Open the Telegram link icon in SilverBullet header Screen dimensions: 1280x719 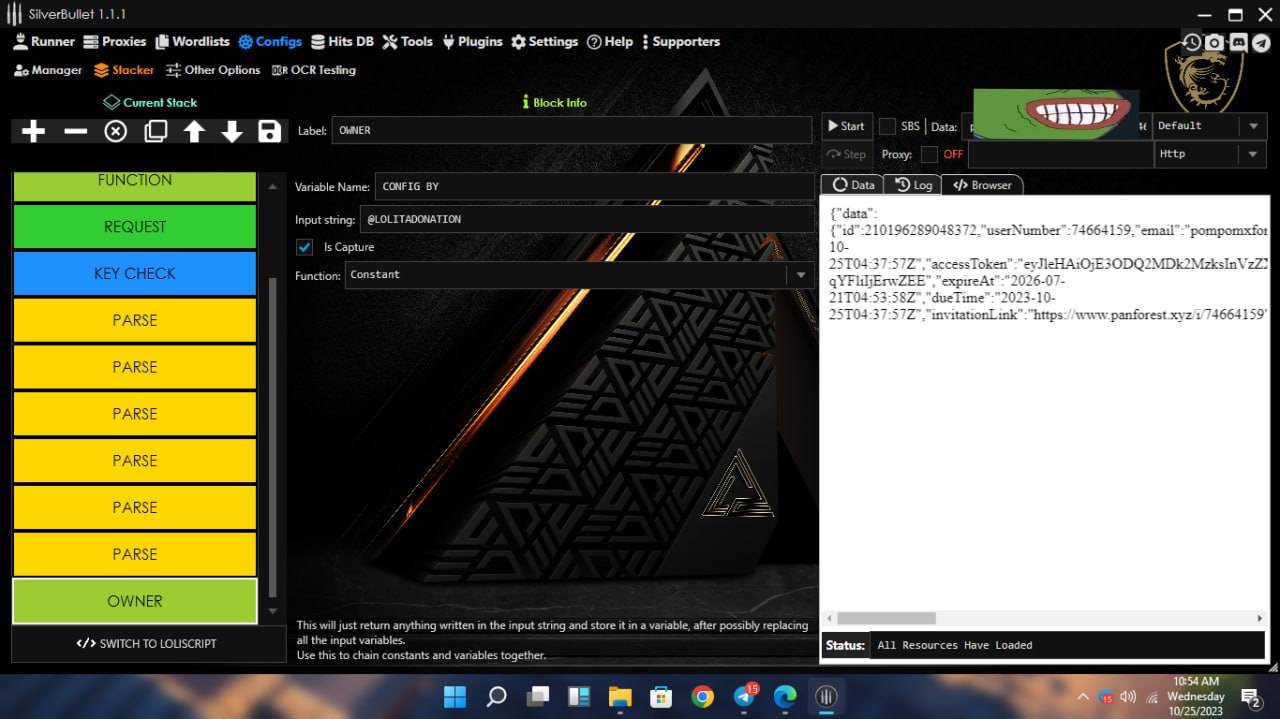pyautogui.click(x=1261, y=43)
